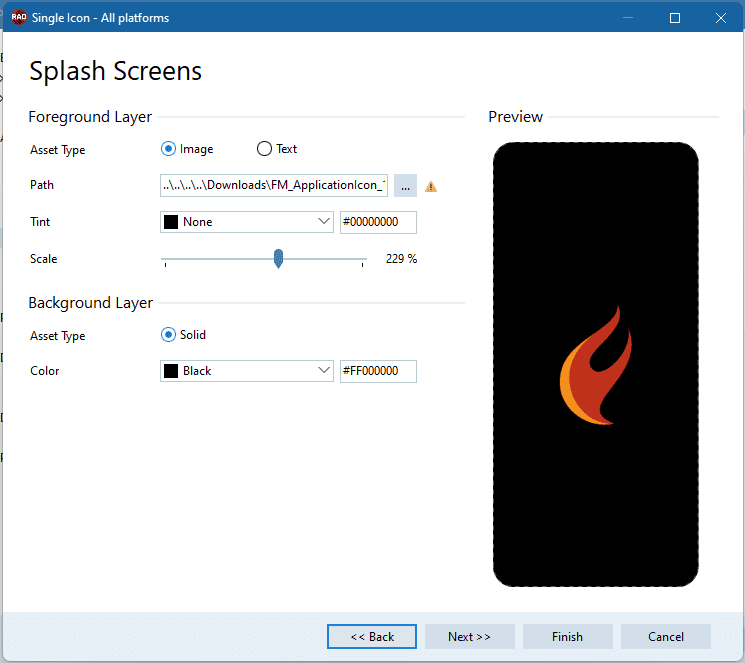Click the Preview section label
This screenshot has width=745, height=663.
[516, 117]
